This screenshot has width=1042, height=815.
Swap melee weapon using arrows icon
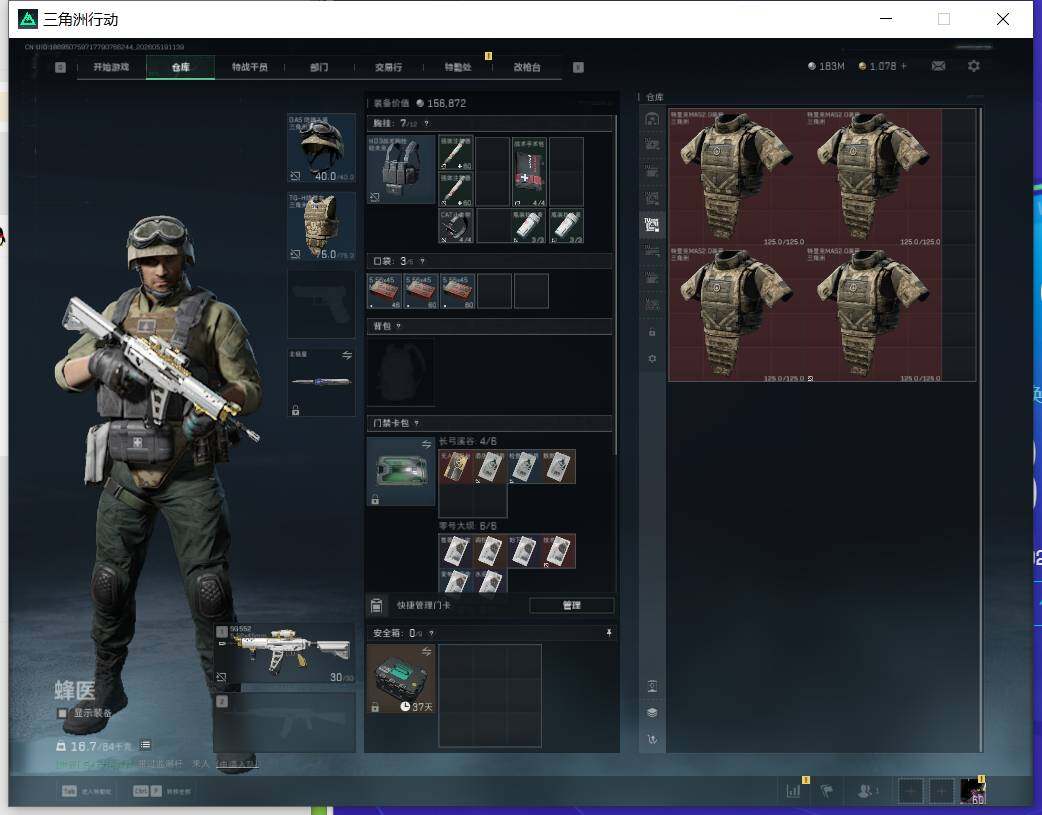click(x=347, y=356)
